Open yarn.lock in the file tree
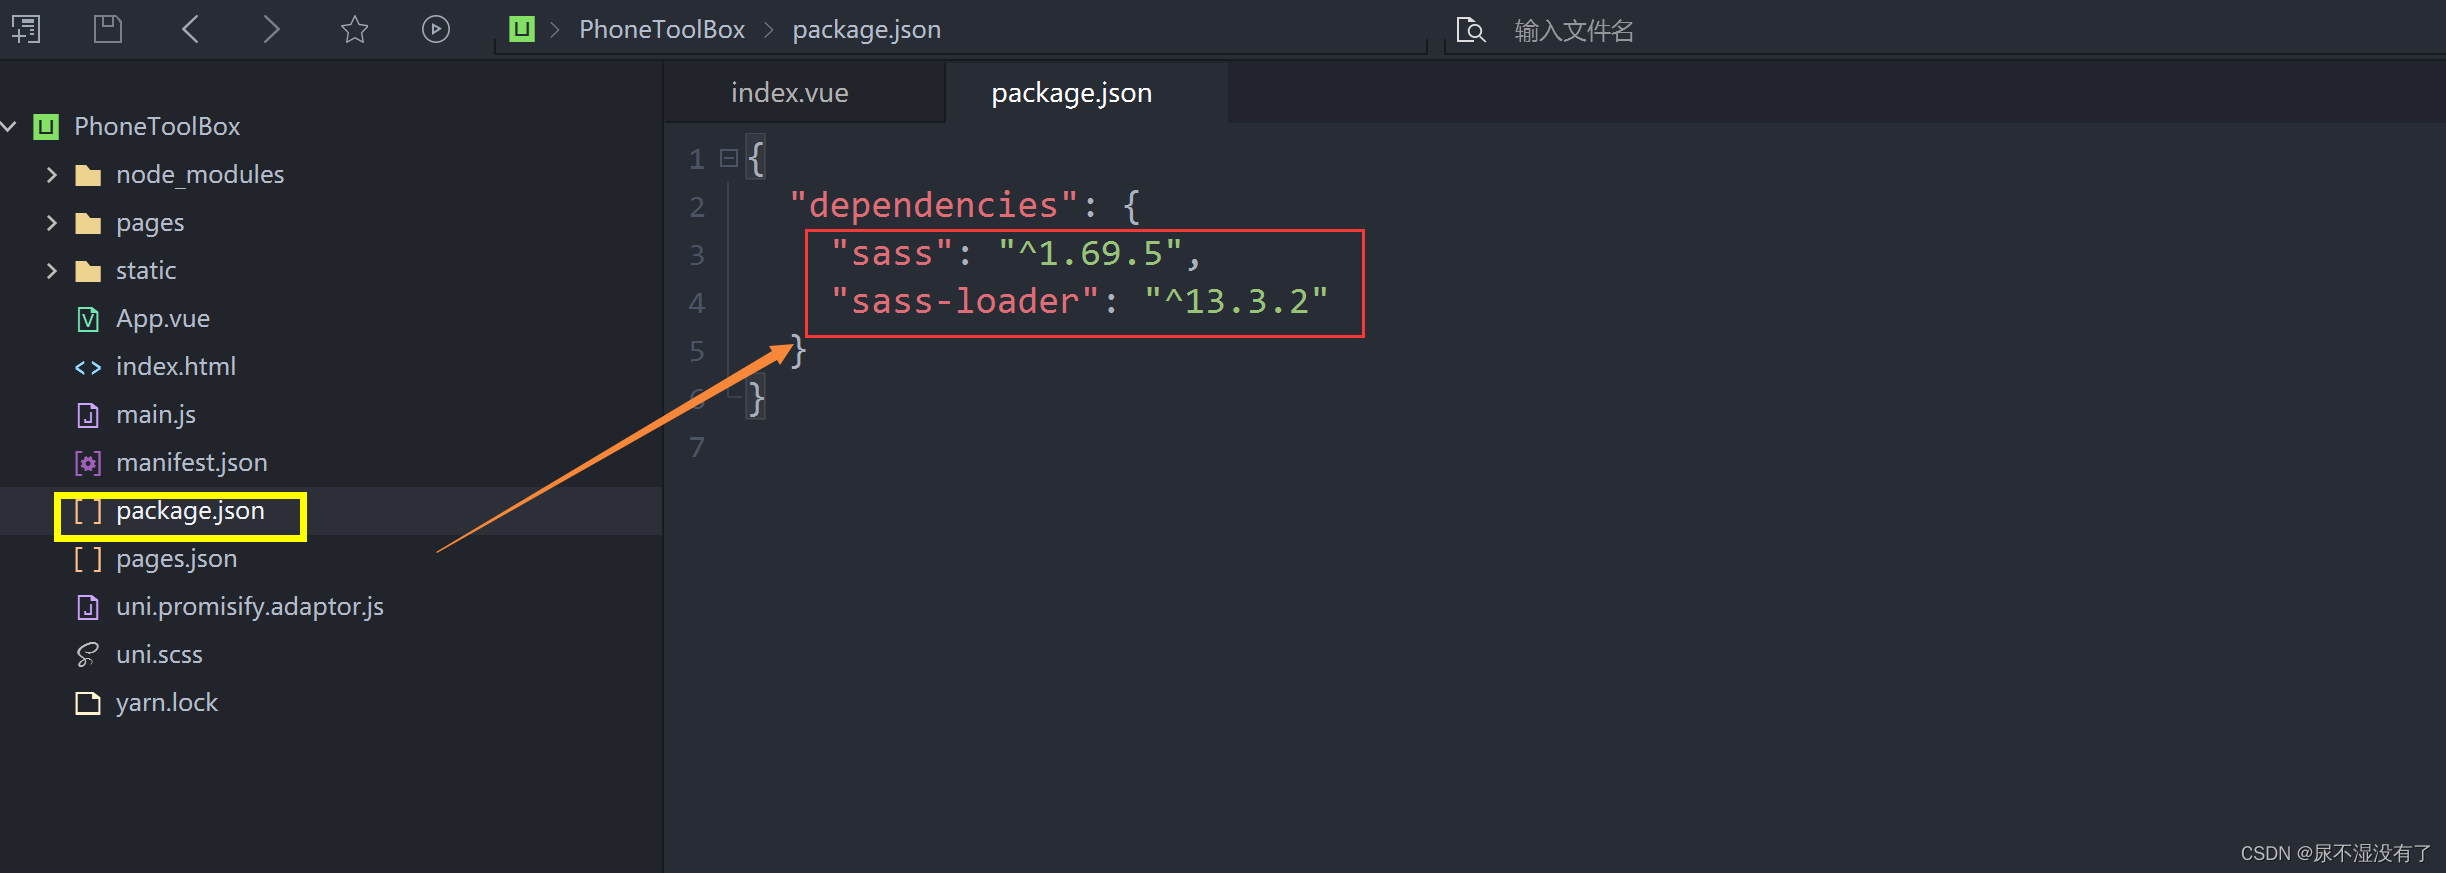 [x=167, y=703]
